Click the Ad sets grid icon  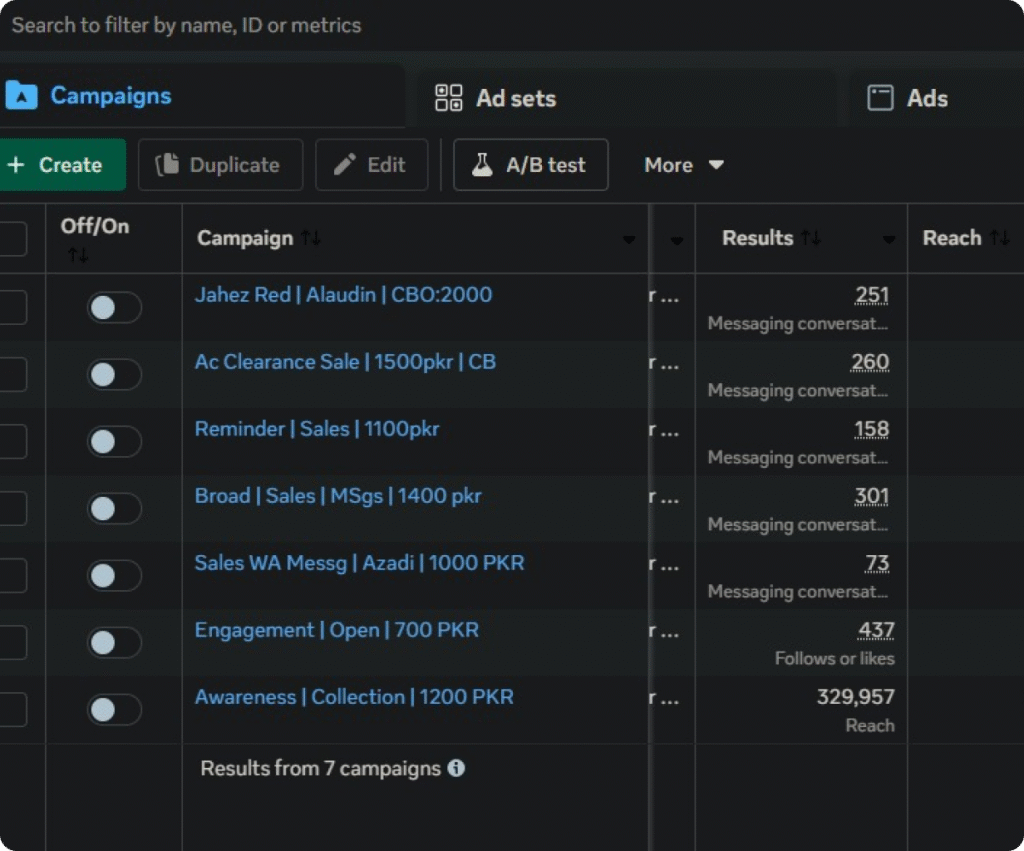[449, 98]
